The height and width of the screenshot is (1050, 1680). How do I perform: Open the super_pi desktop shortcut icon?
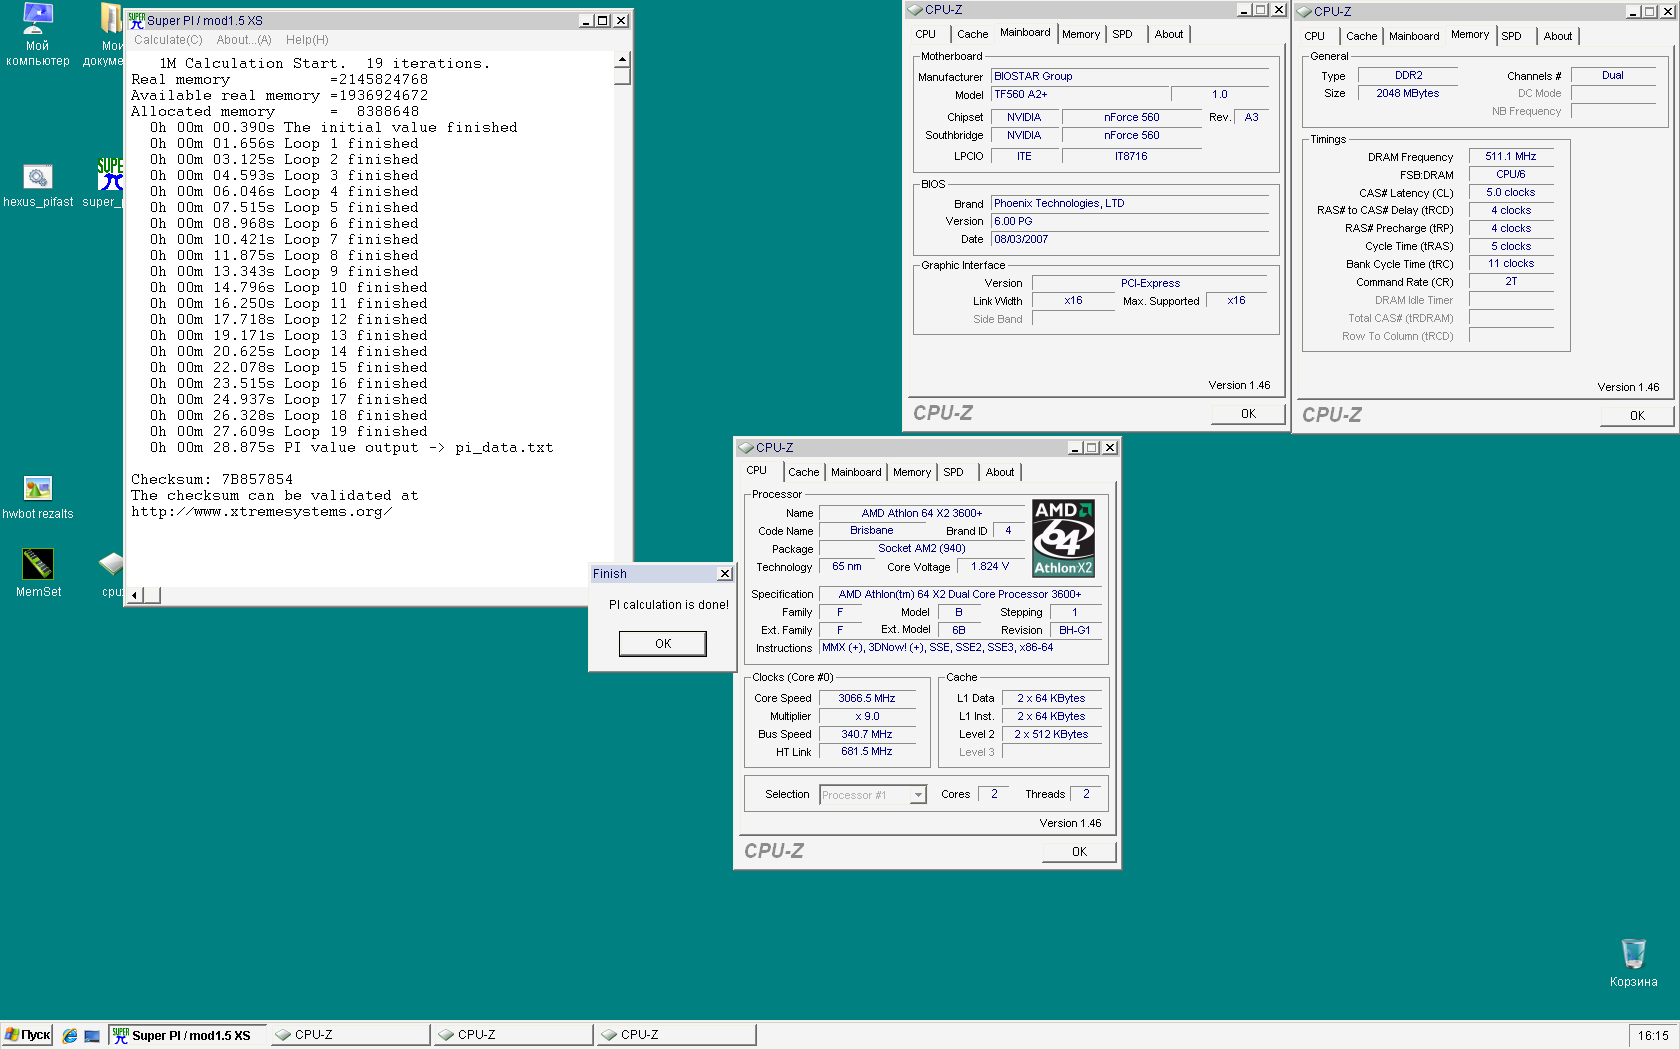point(110,175)
